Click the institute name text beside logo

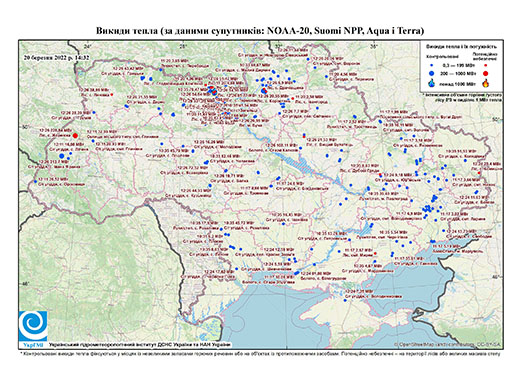(140, 345)
